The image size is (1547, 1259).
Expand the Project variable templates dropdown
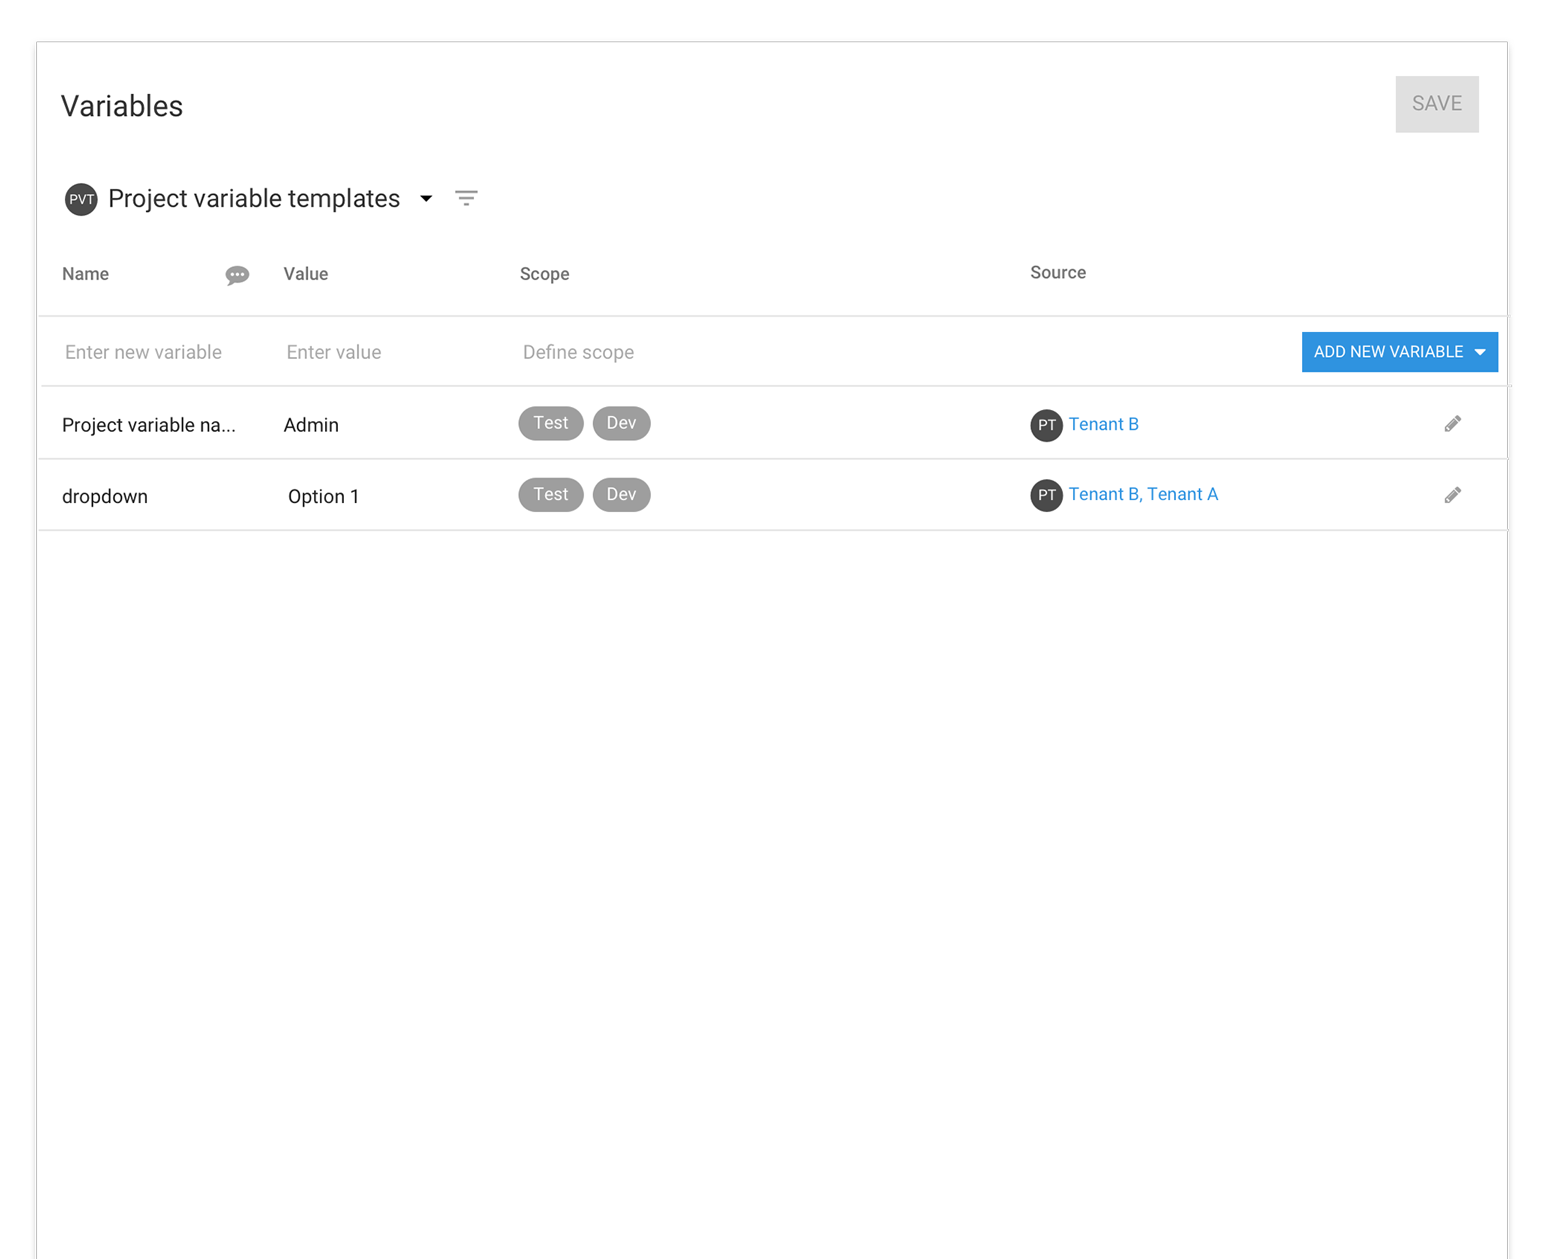(426, 198)
